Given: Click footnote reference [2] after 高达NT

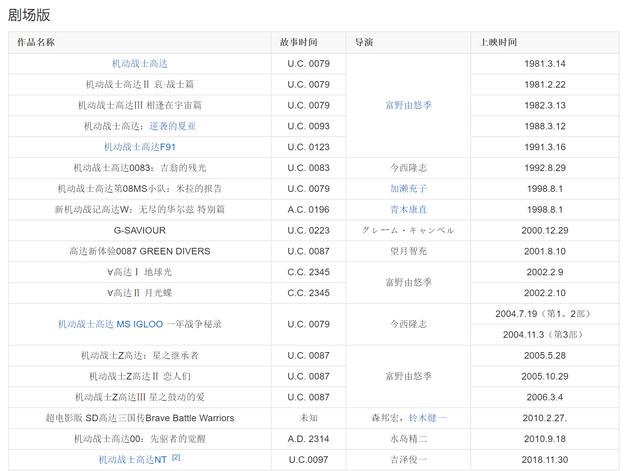Looking at the screenshot, I should (x=176, y=458).
